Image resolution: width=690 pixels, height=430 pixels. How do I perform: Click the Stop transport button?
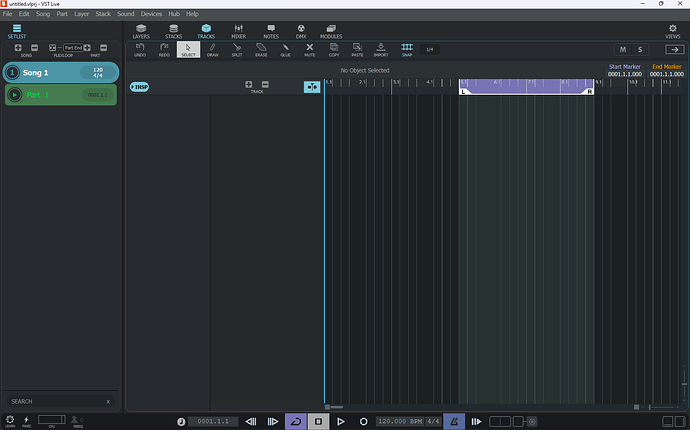click(x=318, y=422)
